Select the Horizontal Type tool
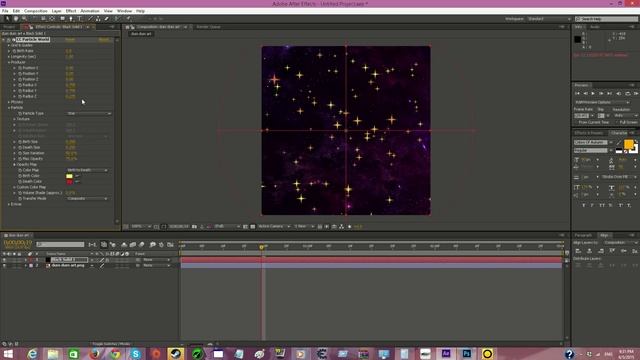Screen dimensions: 640x360 [x=80, y=18]
